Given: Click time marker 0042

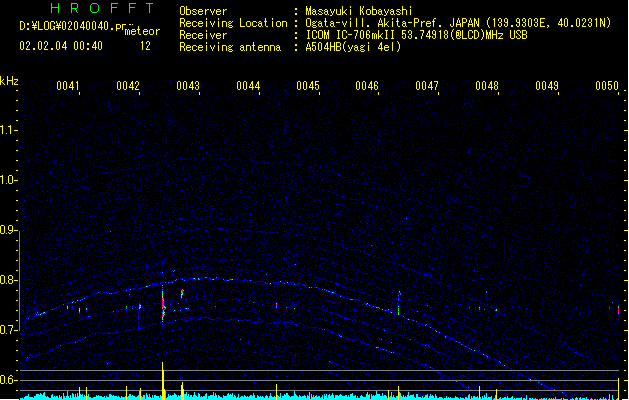Looking at the screenshot, I should [x=128, y=86].
